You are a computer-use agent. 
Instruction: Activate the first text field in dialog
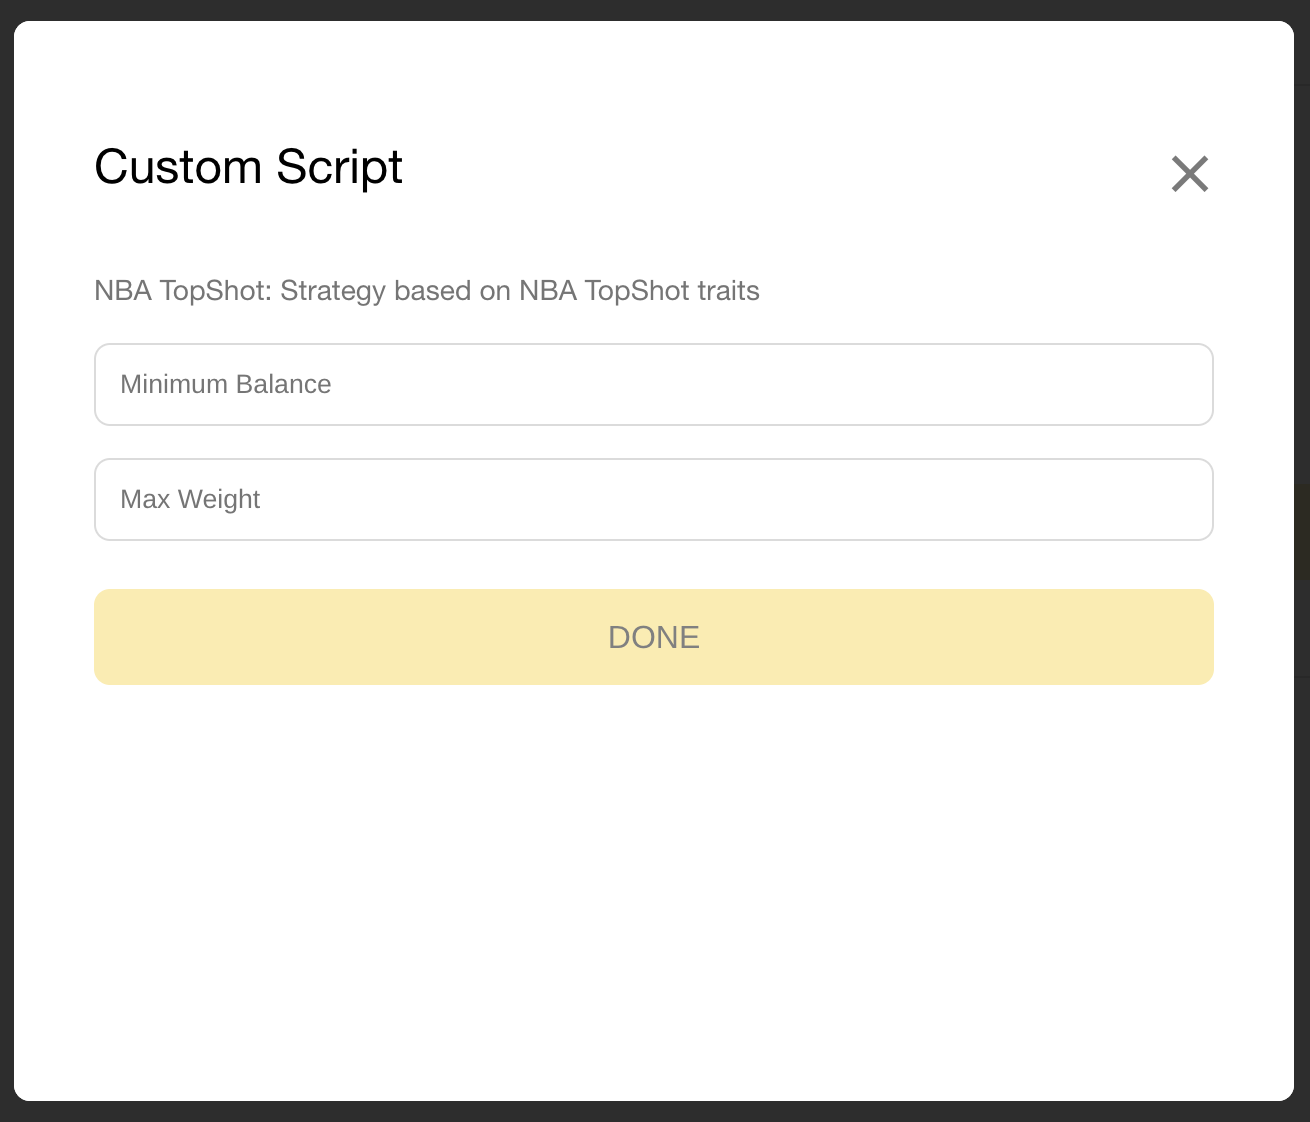pyautogui.click(x=654, y=385)
